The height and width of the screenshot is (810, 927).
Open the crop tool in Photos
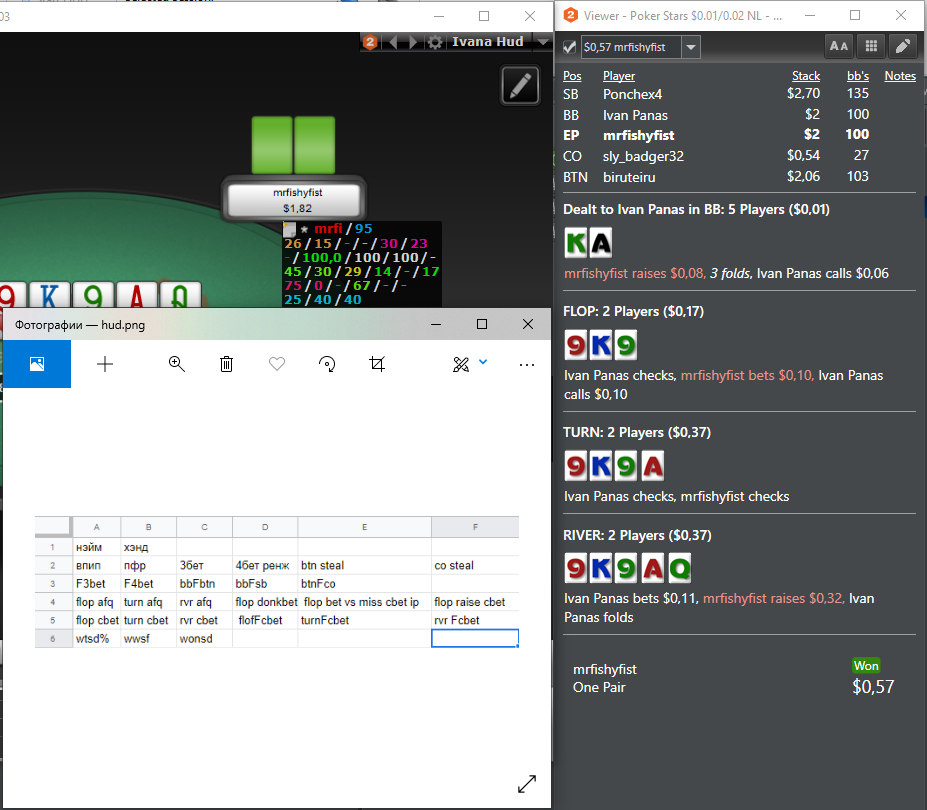(x=377, y=364)
